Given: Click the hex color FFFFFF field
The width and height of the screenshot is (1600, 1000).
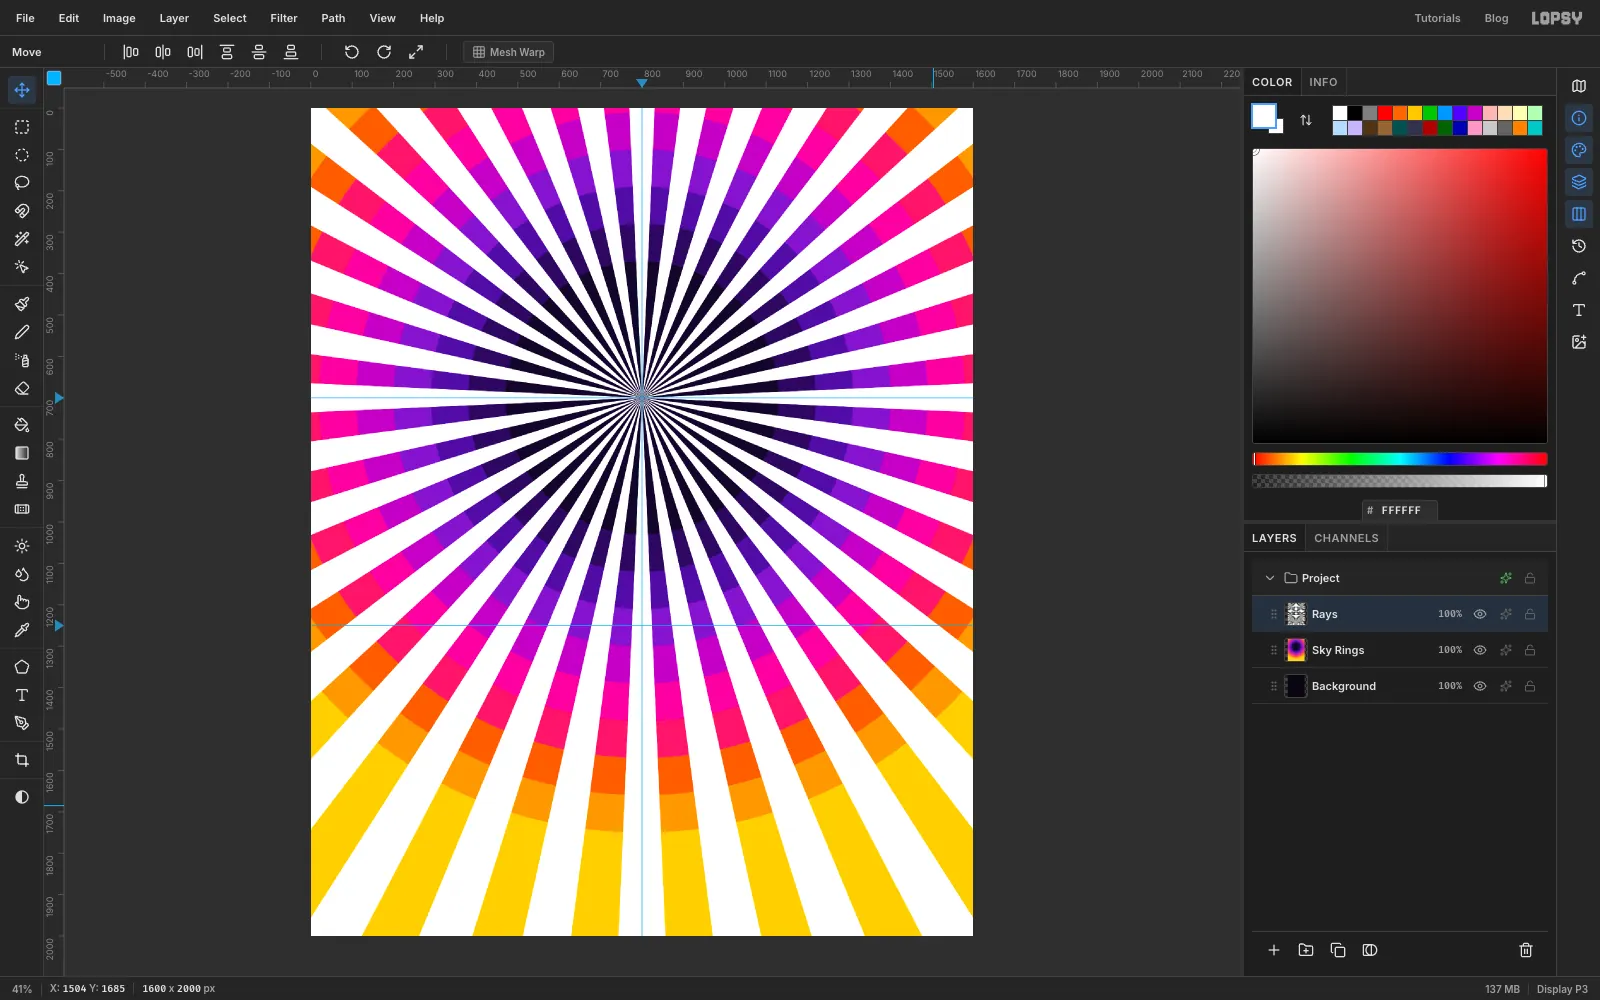Looking at the screenshot, I should (x=1400, y=510).
